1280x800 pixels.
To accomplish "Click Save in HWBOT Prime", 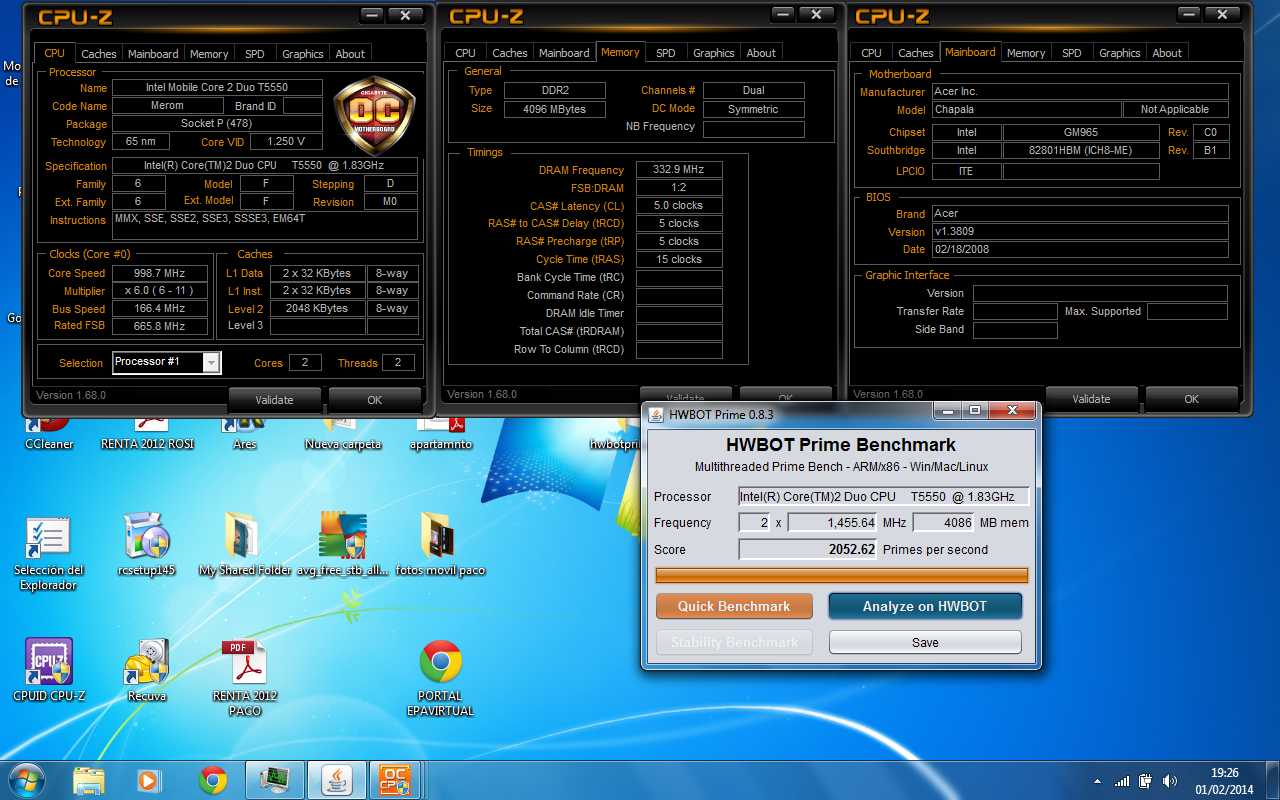I will [x=925, y=642].
